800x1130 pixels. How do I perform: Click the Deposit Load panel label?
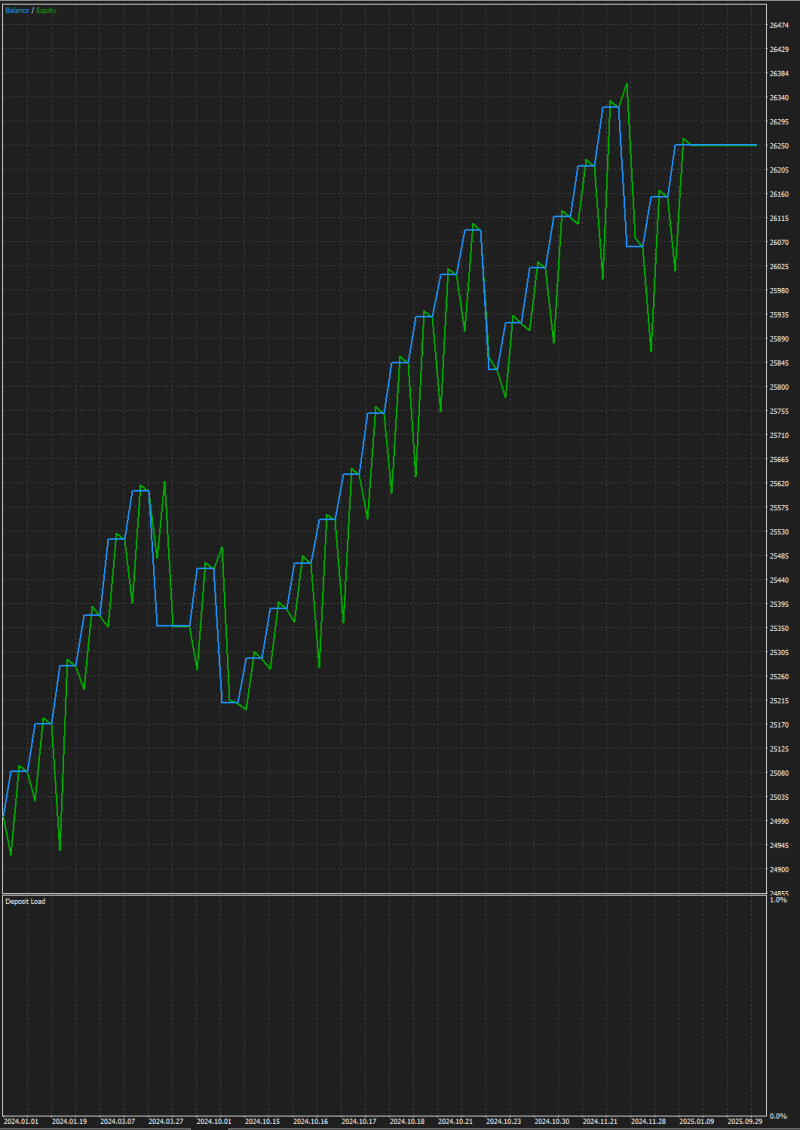point(25,901)
